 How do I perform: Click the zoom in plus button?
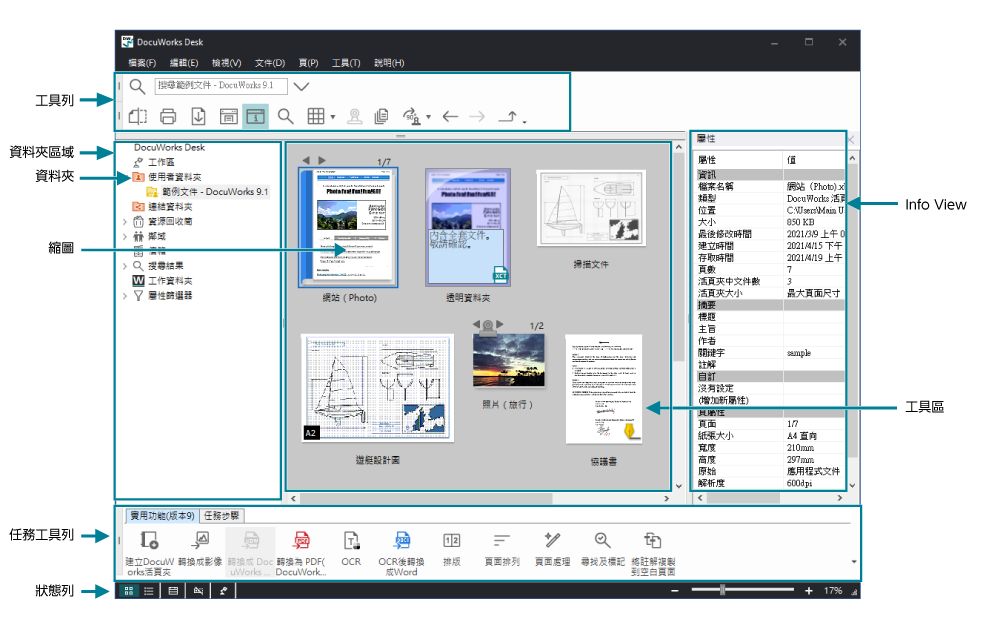[x=809, y=590]
